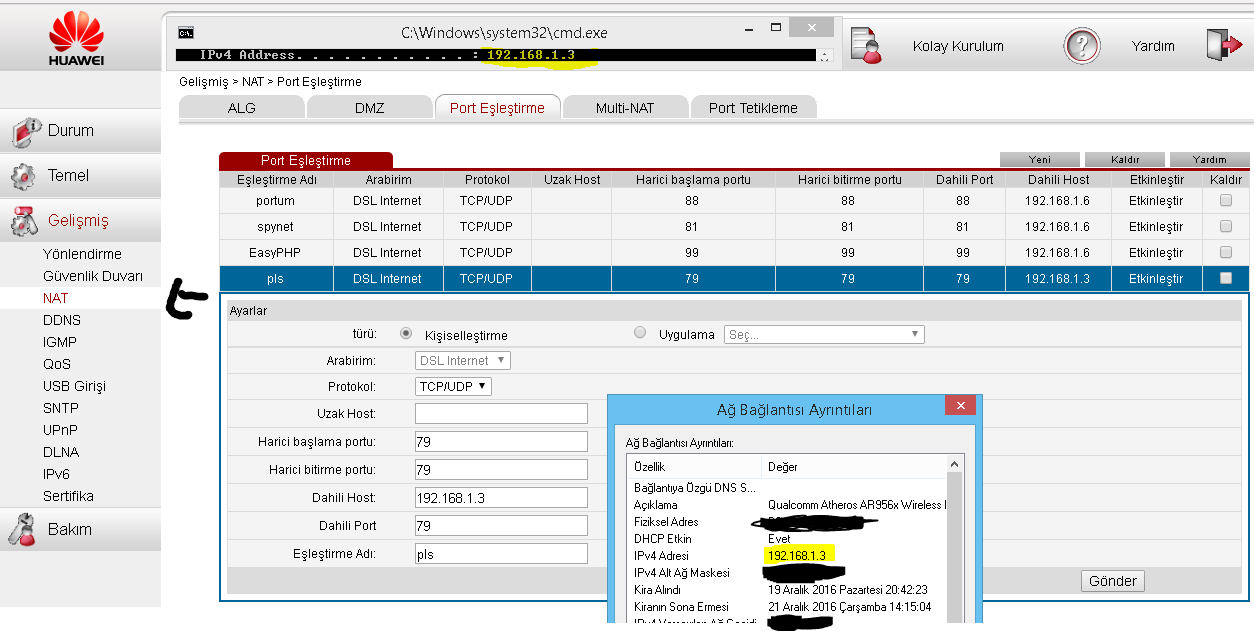The image size is (1254, 631).
Task: Click the IPv4 Adresi row in details
Action: pyautogui.click(x=787, y=556)
